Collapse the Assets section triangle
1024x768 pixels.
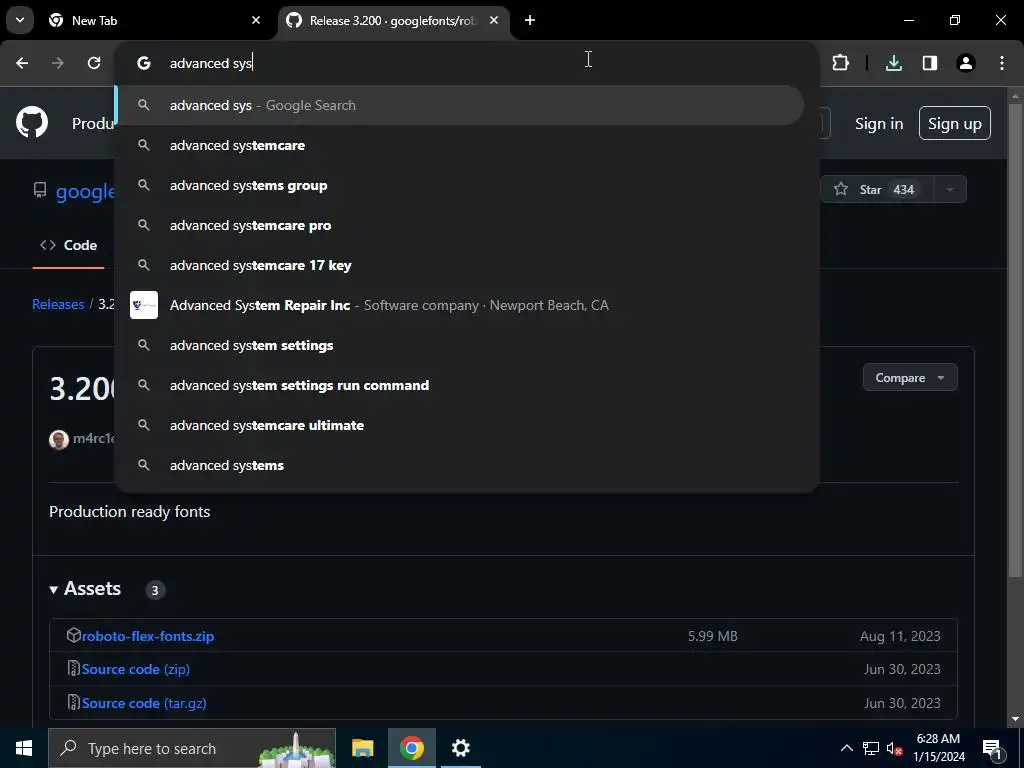[x=54, y=590]
